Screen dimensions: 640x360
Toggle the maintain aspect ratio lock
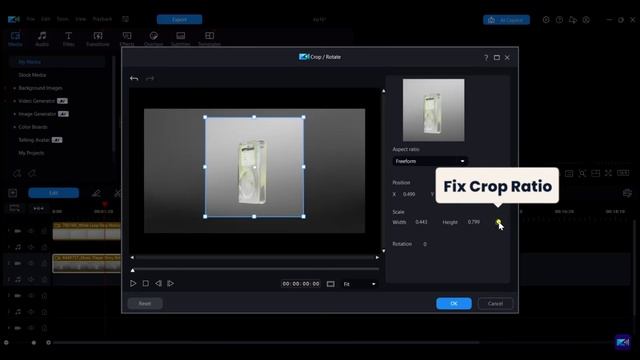click(x=498, y=222)
